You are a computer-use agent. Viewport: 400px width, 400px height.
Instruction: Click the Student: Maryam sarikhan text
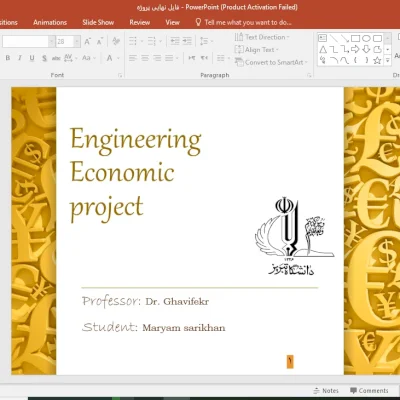(154, 327)
